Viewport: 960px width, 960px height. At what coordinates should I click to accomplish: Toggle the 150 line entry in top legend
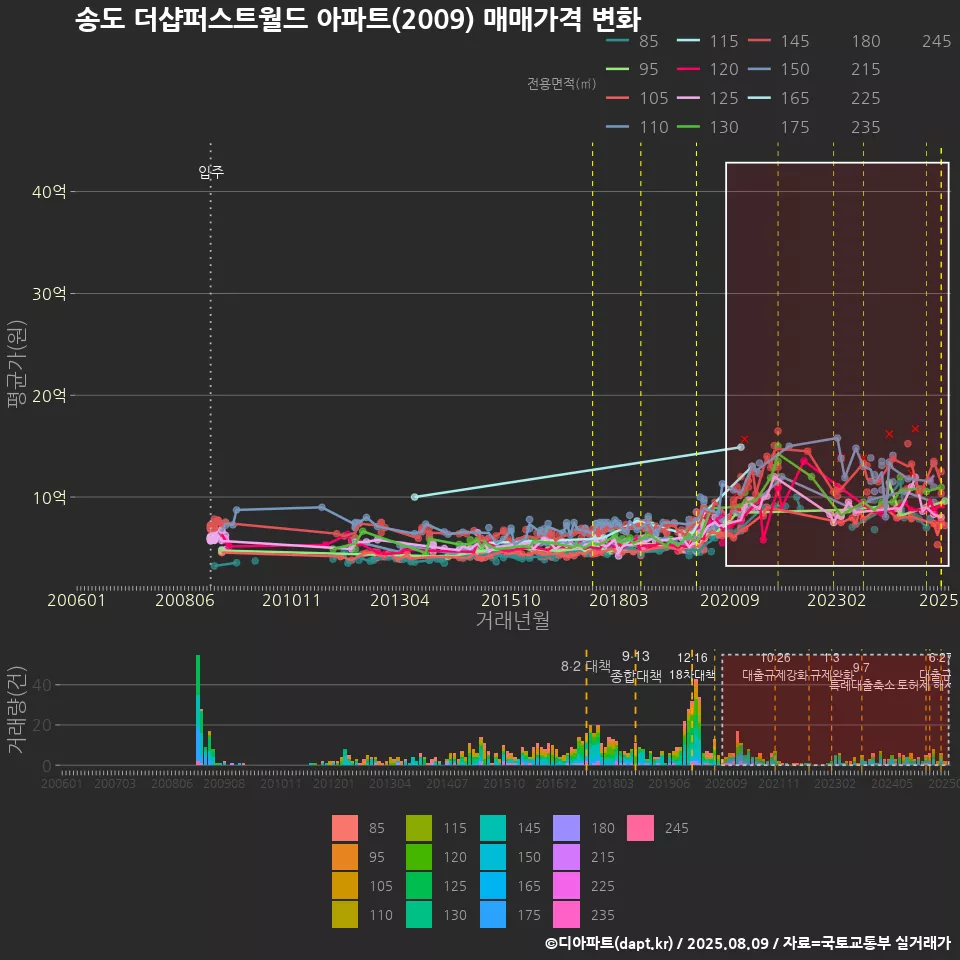click(x=778, y=69)
